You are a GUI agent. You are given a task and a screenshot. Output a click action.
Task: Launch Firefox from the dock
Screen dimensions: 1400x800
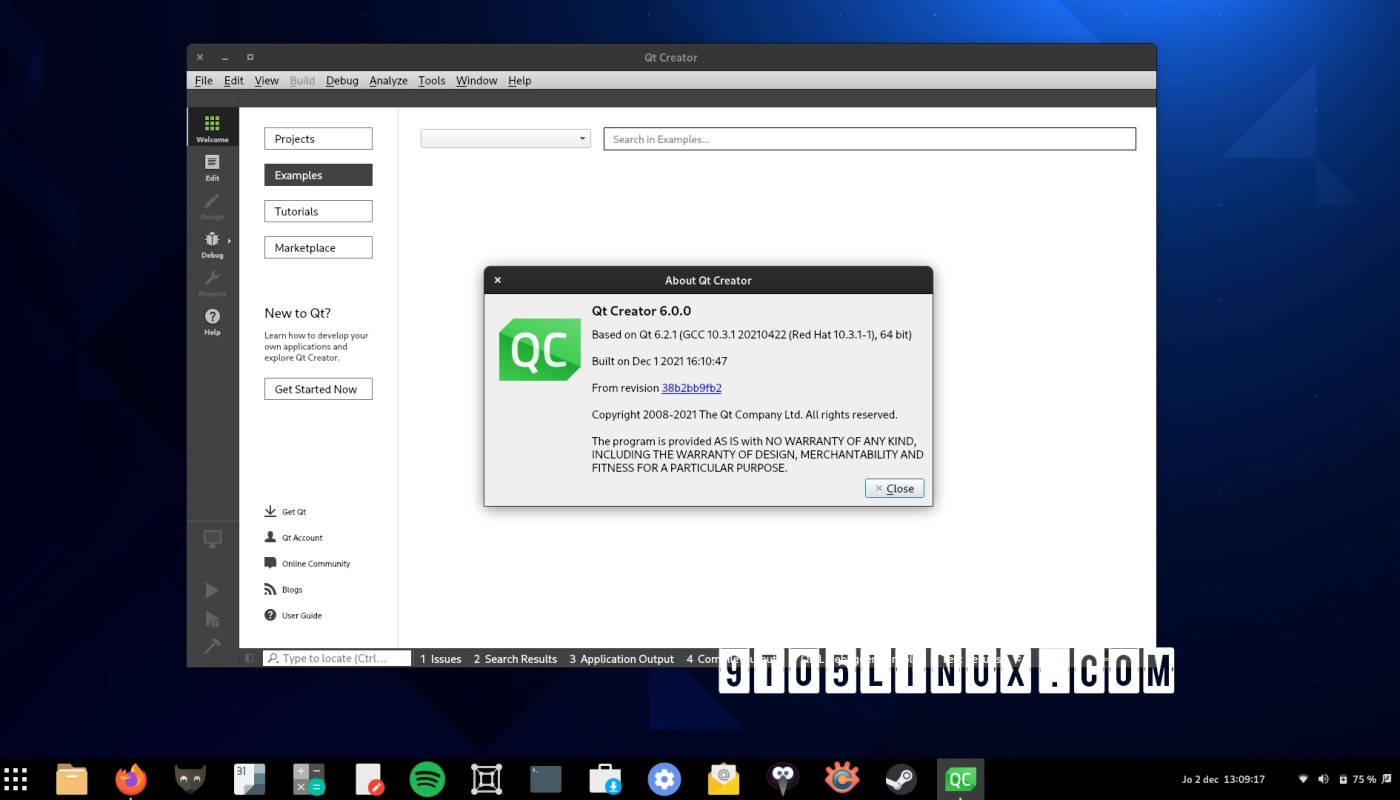pos(131,779)
